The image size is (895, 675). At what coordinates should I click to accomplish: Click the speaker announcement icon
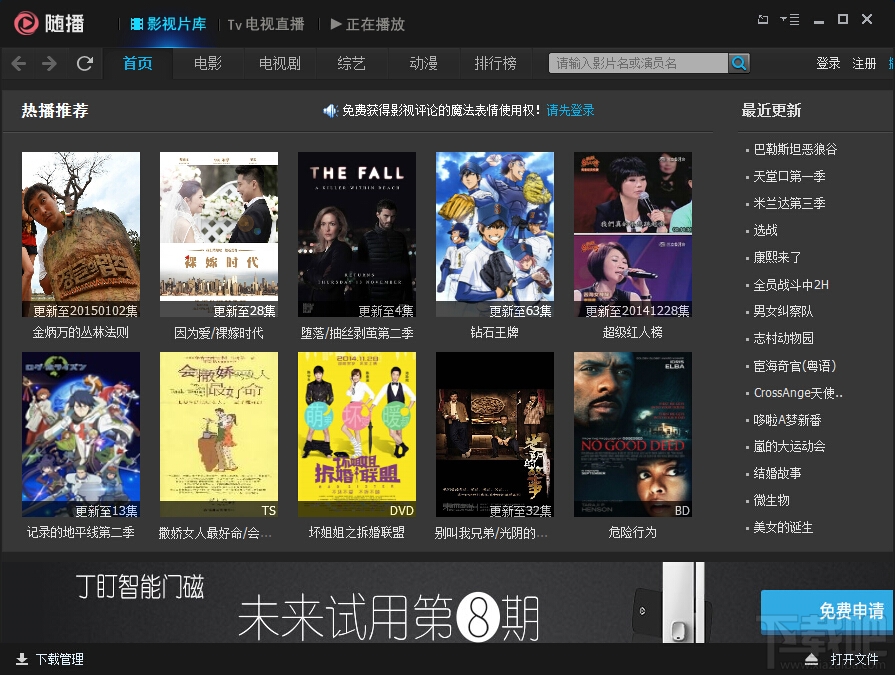tap(330, 110)
